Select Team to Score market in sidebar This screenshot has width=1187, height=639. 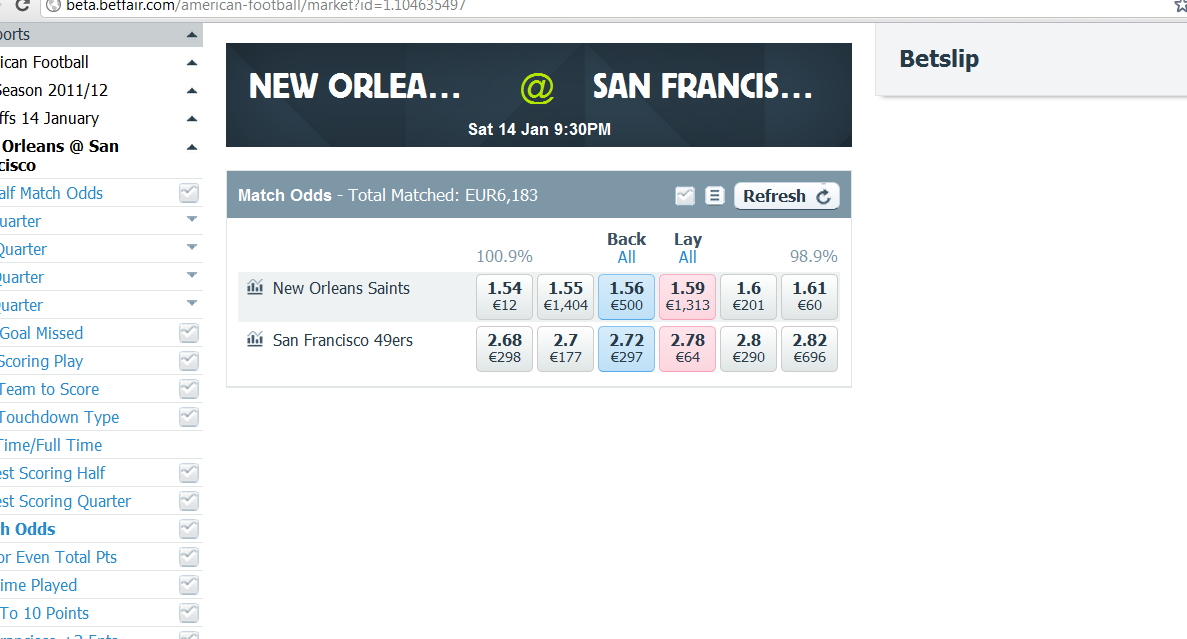tap(49, 389)
